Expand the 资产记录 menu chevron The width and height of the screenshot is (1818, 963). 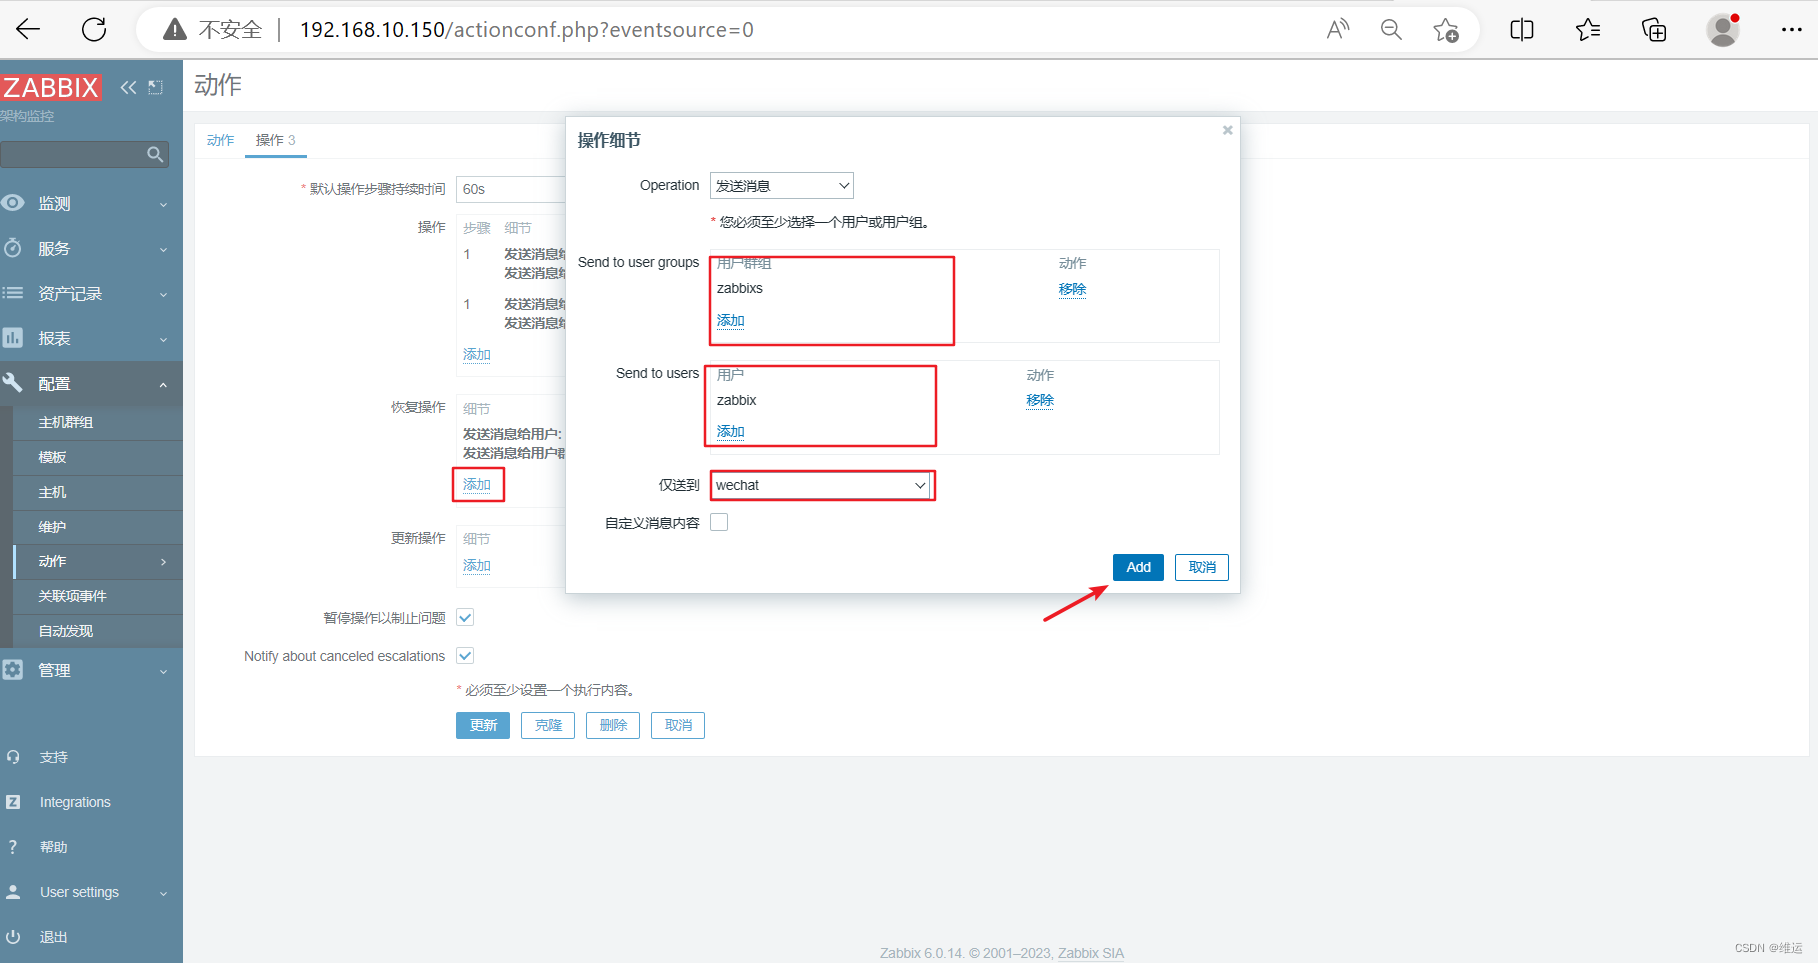point(163,294)
